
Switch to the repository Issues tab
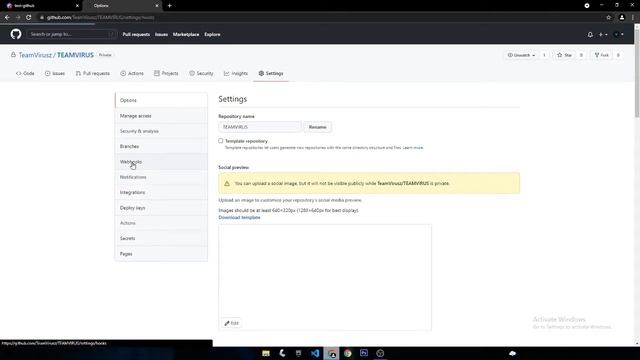coord(55,73)
